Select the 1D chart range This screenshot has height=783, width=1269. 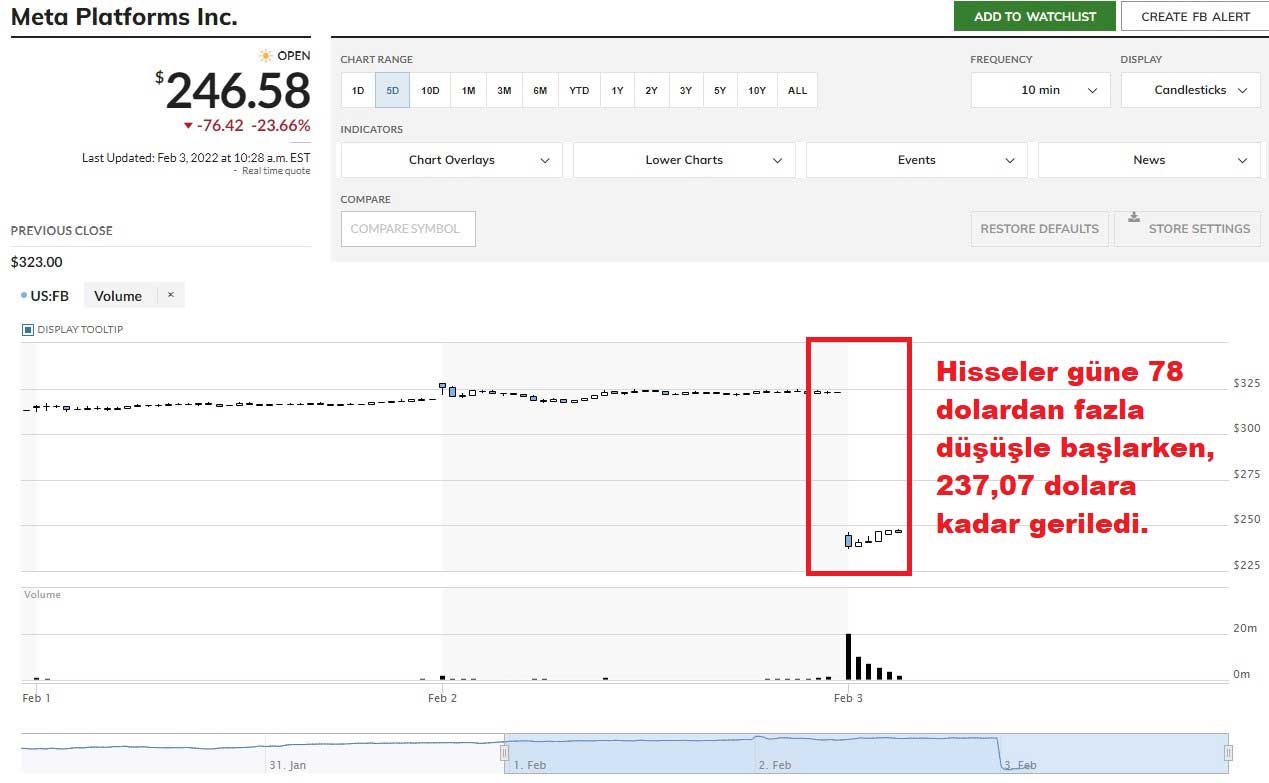[358, 90]
